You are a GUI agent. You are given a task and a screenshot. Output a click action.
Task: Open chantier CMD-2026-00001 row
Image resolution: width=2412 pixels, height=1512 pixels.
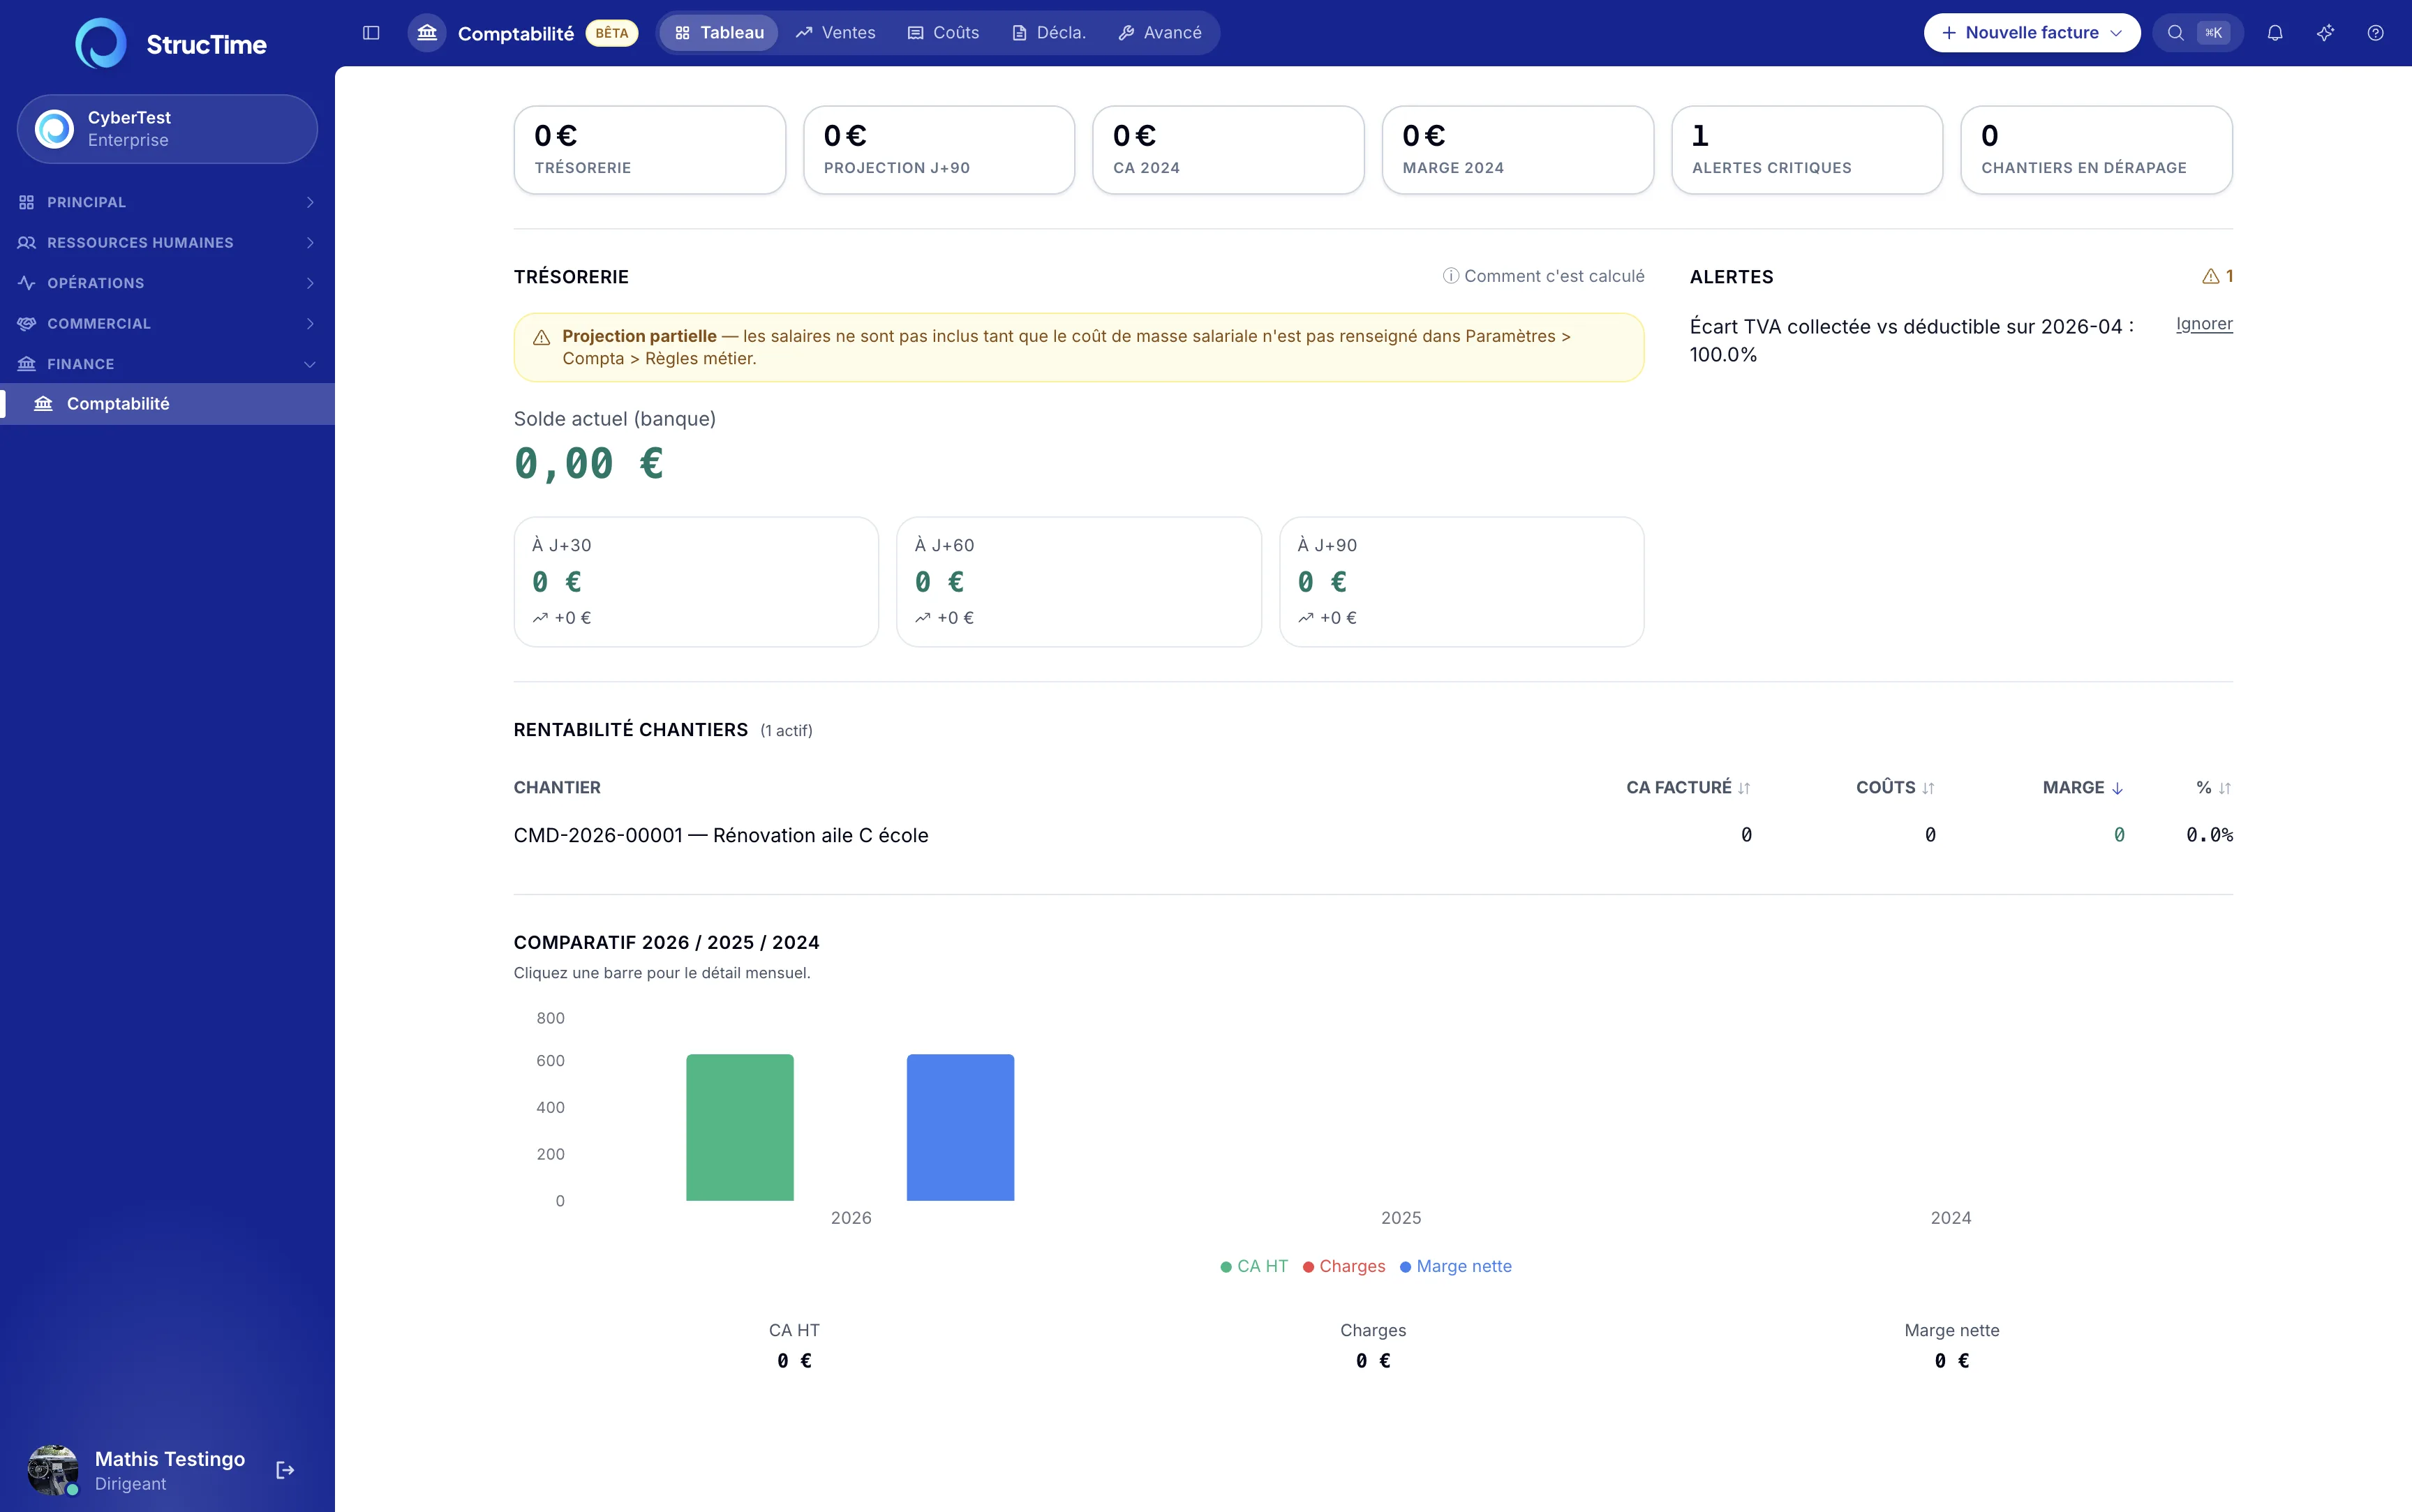(1373, 835)
